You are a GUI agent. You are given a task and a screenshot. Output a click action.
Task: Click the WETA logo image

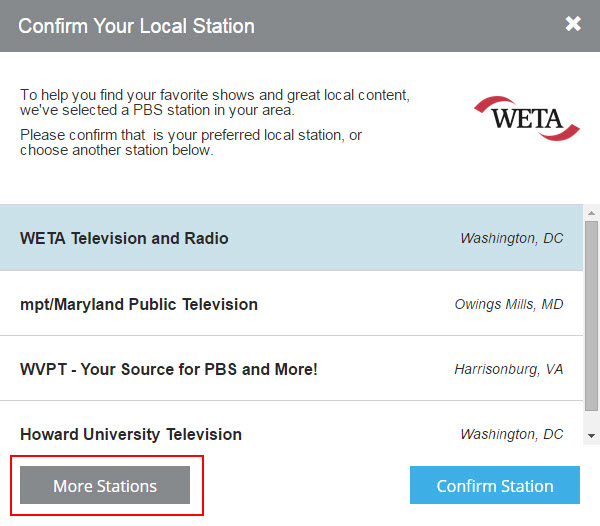point(527,118)
